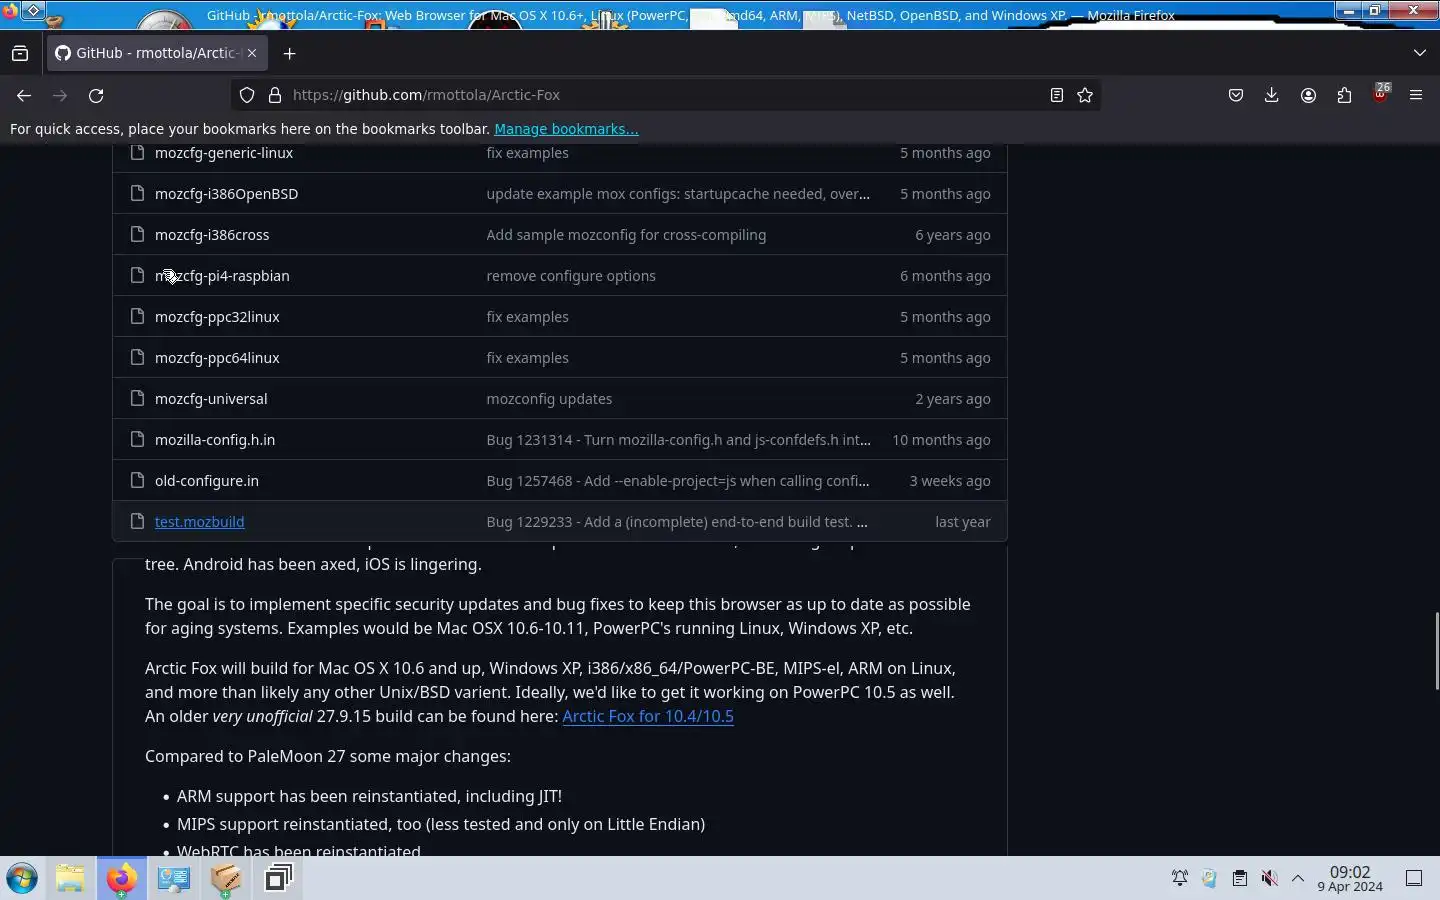Open the mozcfg-universal file
The width and height of the screenshot is (1440, 900).
coord(211,399)
